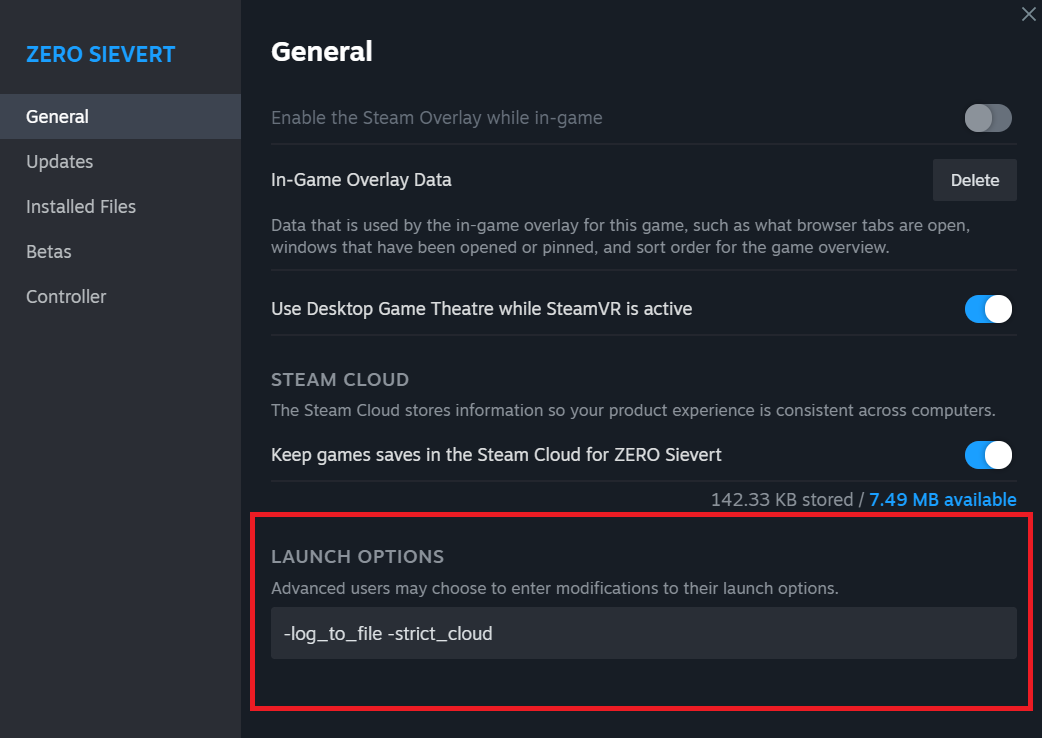Focus the launch options text field
The height and width of the screenshot is (738, 1042).
click(643, 633)
